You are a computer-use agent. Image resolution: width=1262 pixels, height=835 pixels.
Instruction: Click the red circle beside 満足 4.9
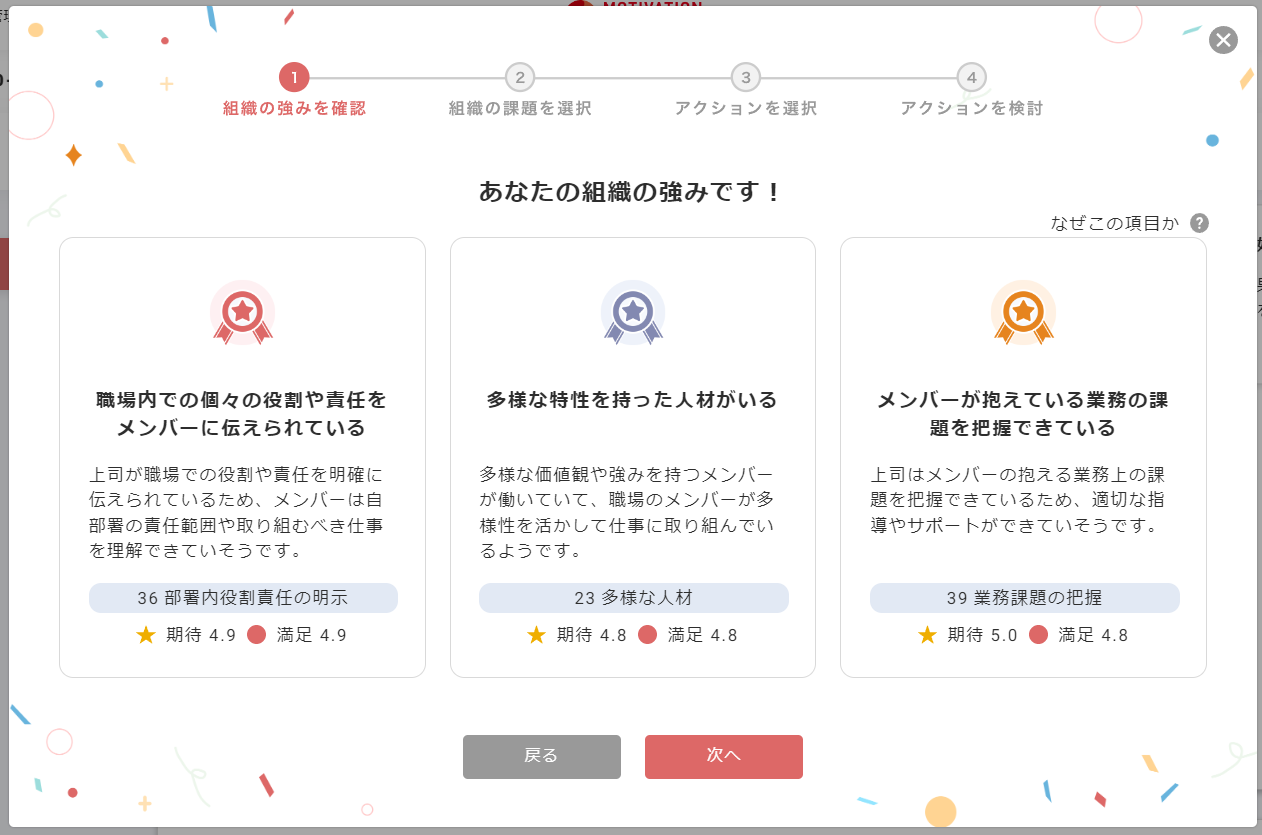click(257, 634)
